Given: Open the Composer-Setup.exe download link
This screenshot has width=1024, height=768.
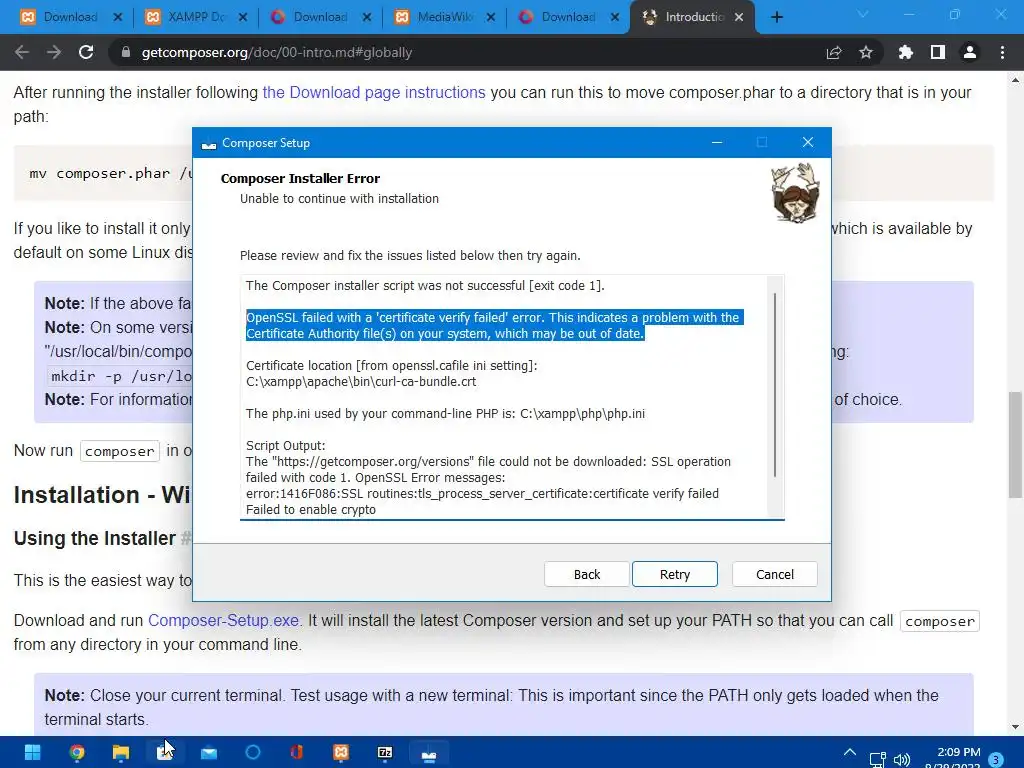Looking at the screenshot, I should click(223, 620).
